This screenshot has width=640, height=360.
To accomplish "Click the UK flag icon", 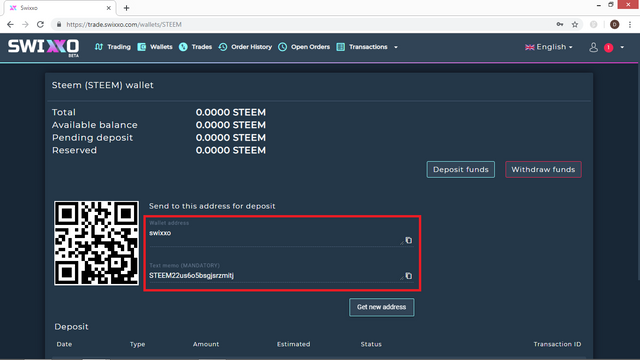I will pos(530,47).
